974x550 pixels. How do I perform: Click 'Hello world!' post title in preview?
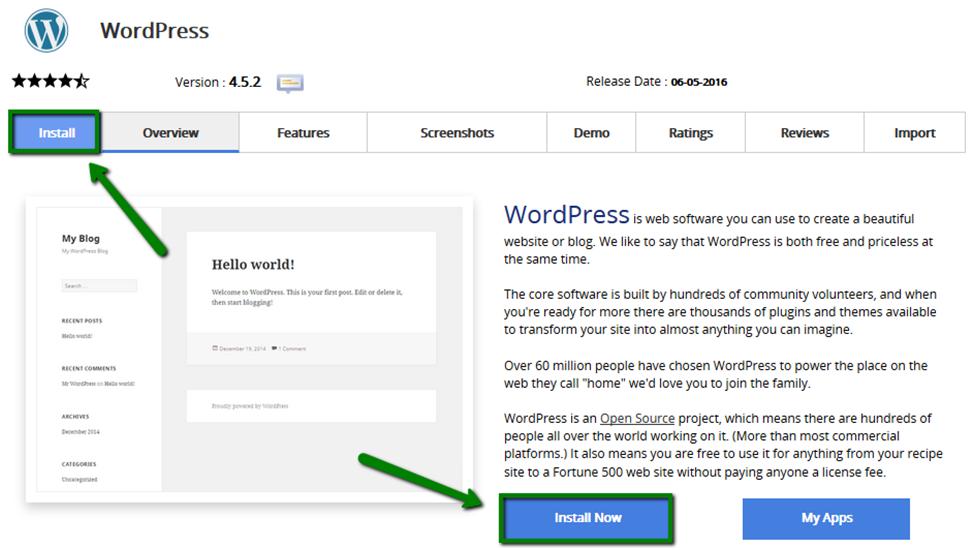point(253,264)
